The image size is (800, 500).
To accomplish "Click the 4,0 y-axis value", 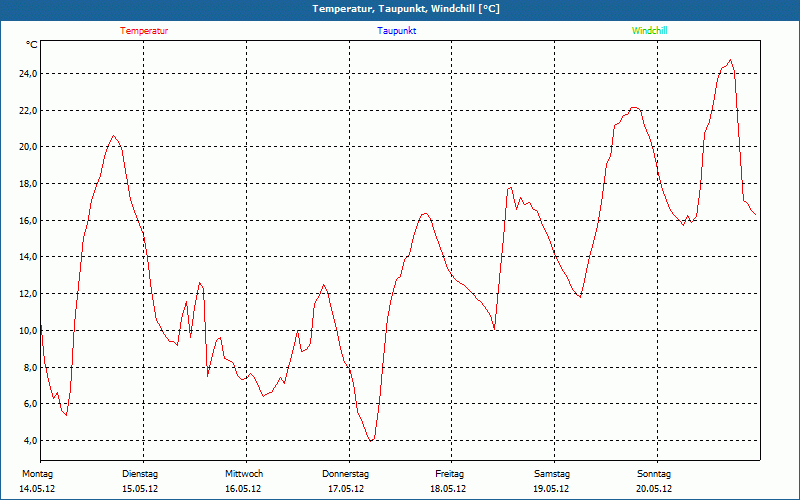I will (30, 440).
